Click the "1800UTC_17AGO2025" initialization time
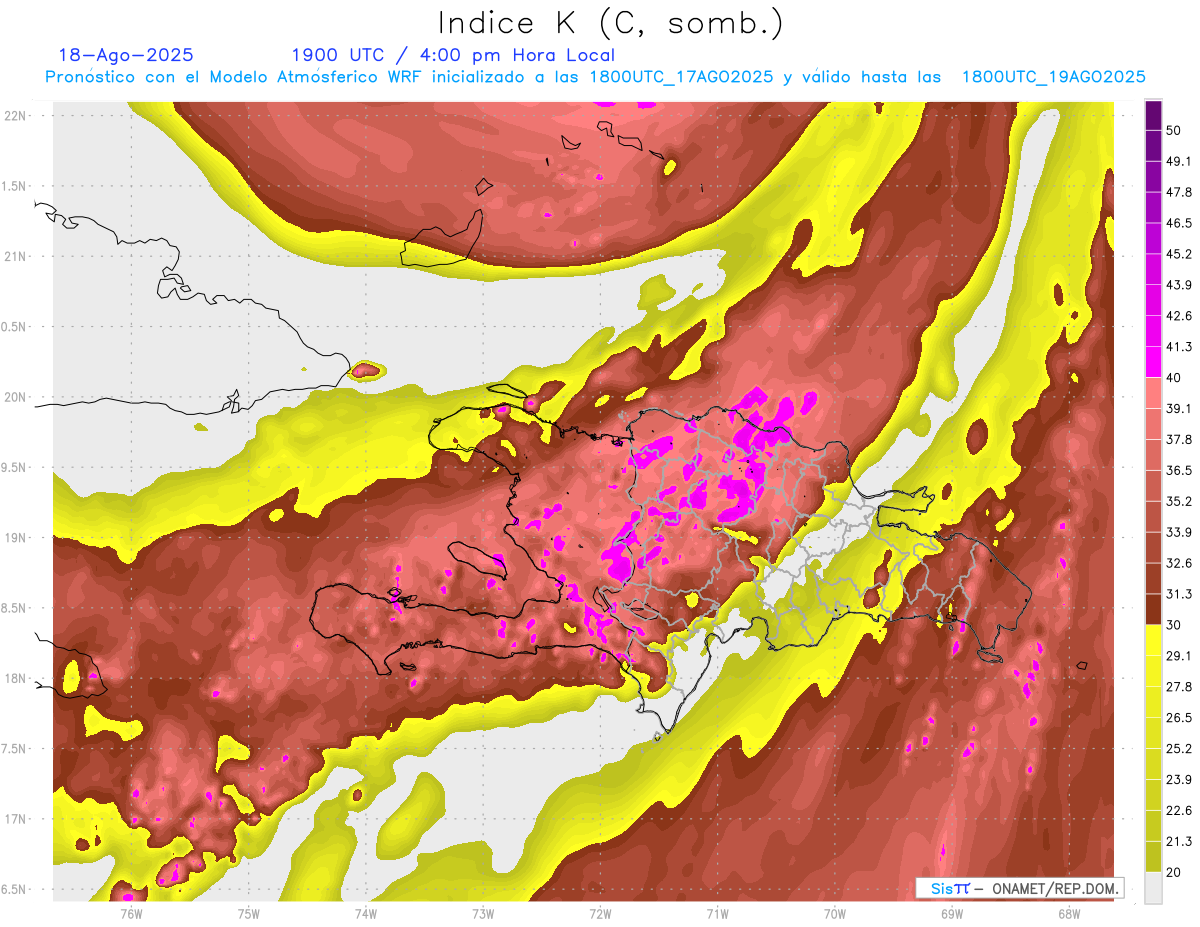The height and width of the screenshot is (927, 1200). tap(681, 77)
